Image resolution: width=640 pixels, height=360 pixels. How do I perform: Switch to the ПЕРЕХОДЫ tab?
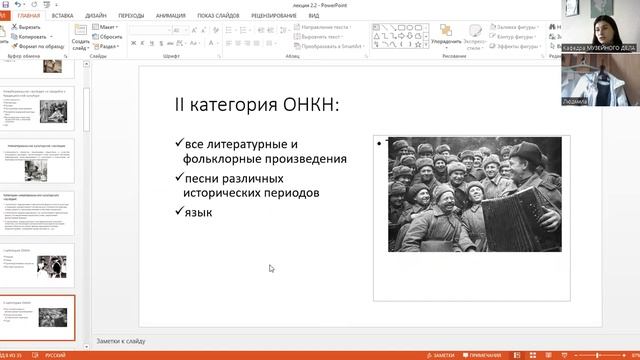coord(131,16)
